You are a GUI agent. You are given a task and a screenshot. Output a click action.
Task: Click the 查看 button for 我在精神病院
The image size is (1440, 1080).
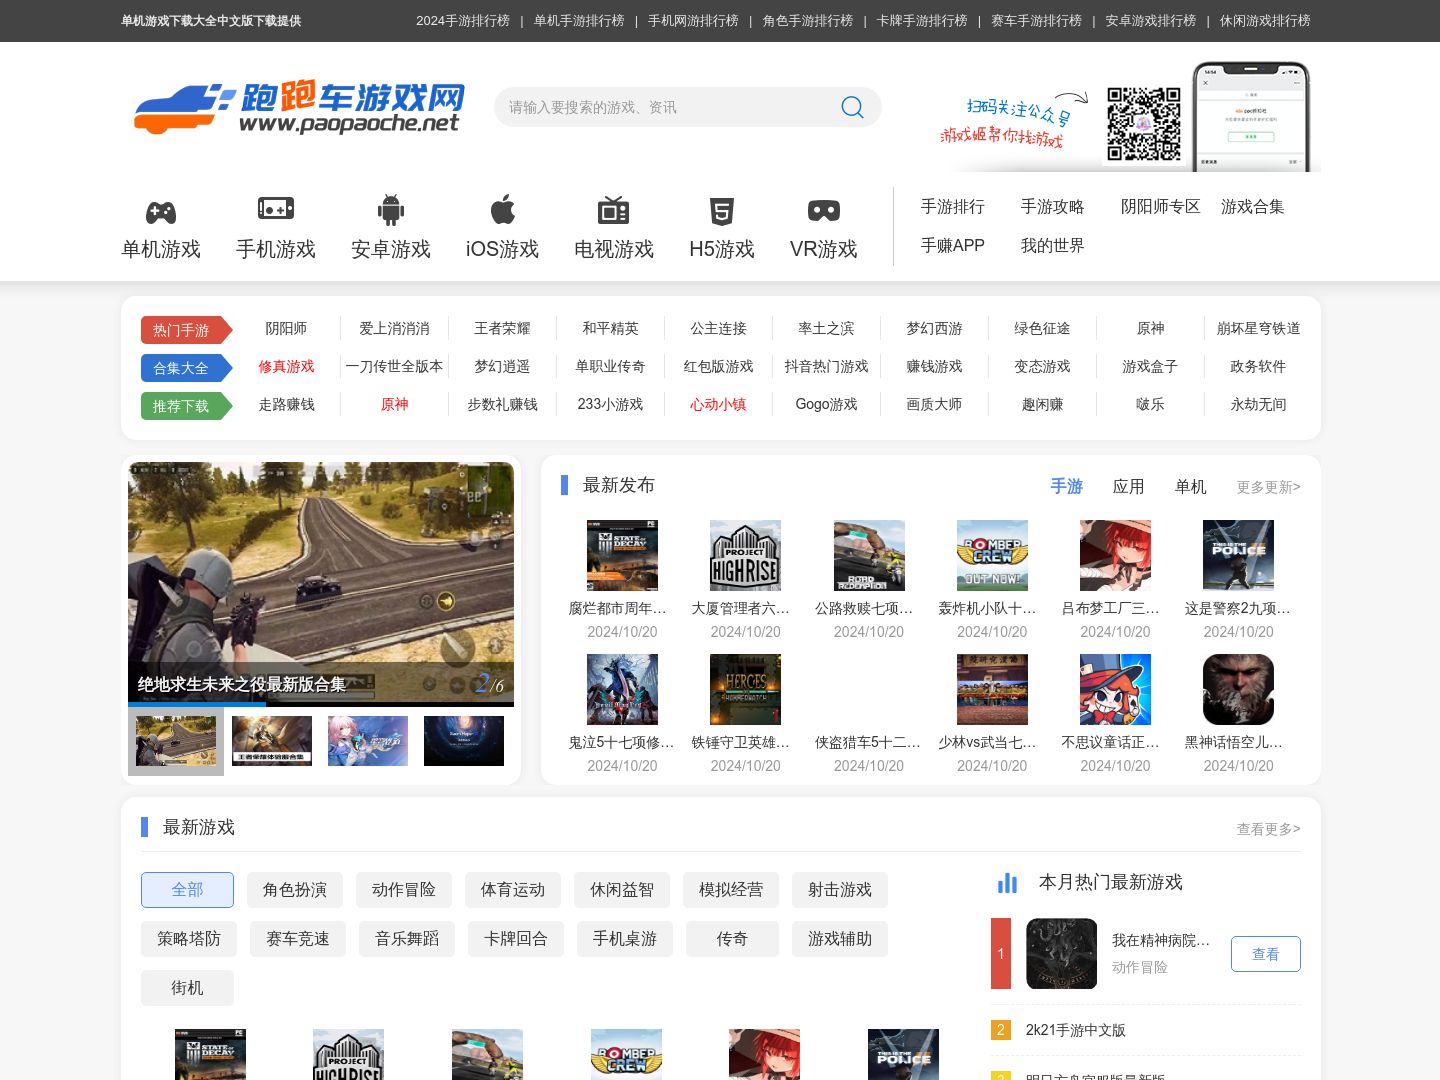click(x=1266, y=954)
